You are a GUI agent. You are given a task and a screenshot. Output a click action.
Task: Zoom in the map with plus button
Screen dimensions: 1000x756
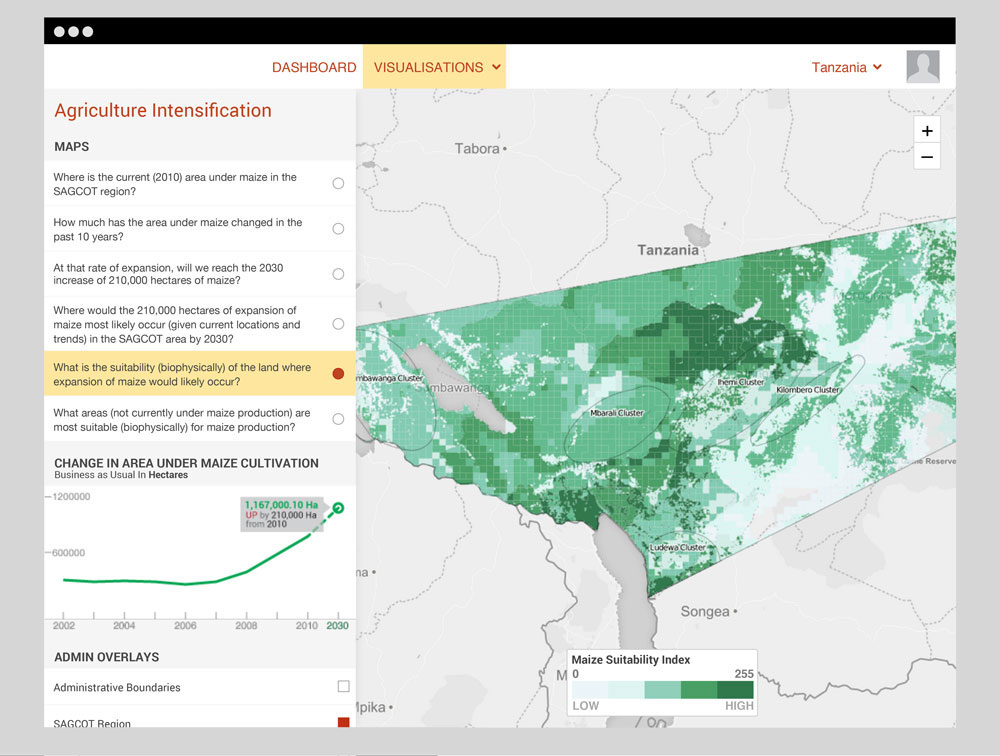927,131
